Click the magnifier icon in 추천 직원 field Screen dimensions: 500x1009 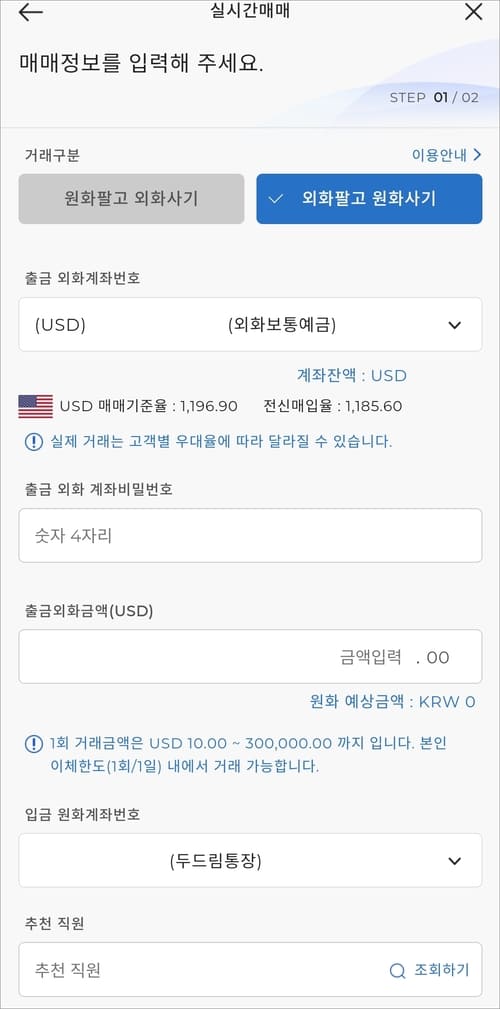pos(398,970)
